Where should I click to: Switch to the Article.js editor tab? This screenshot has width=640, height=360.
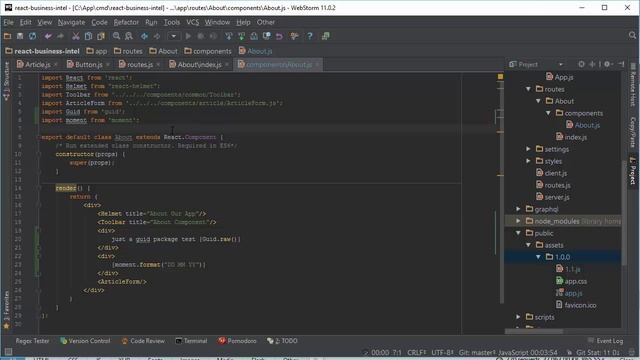pos(38,64)
